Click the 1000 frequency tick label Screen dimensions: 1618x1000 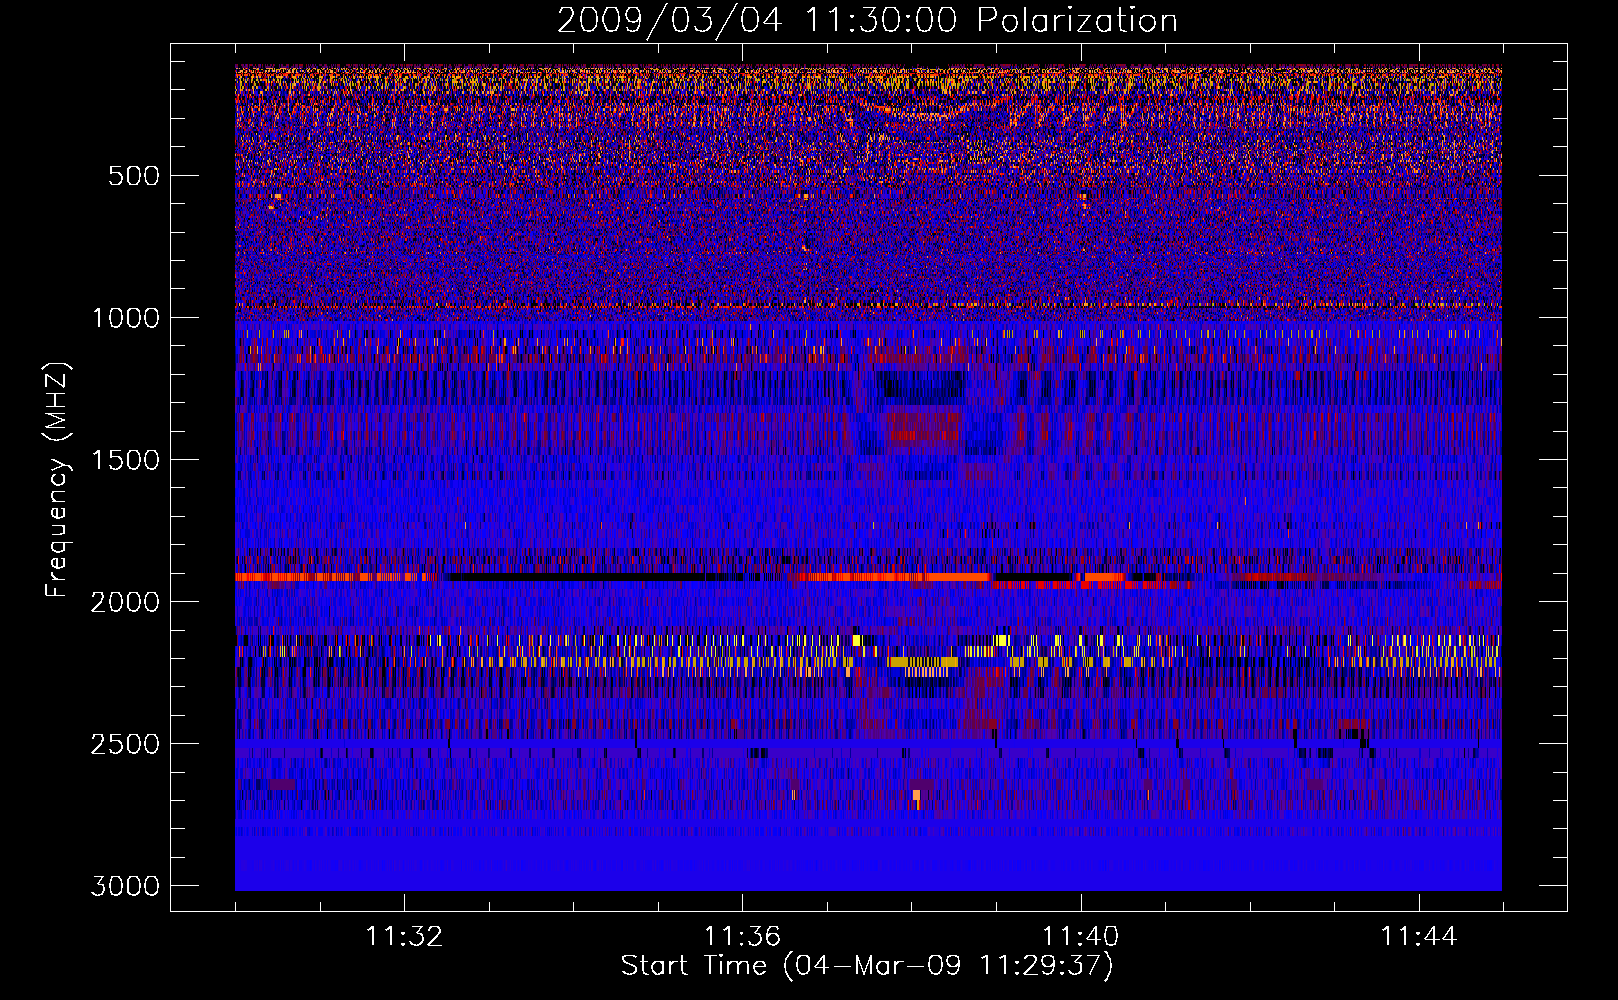pyautogui.click(x=125, y=318)
